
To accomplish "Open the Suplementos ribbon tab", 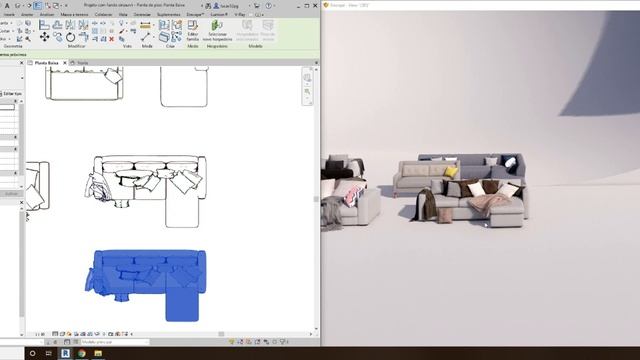I will point(169,15).
